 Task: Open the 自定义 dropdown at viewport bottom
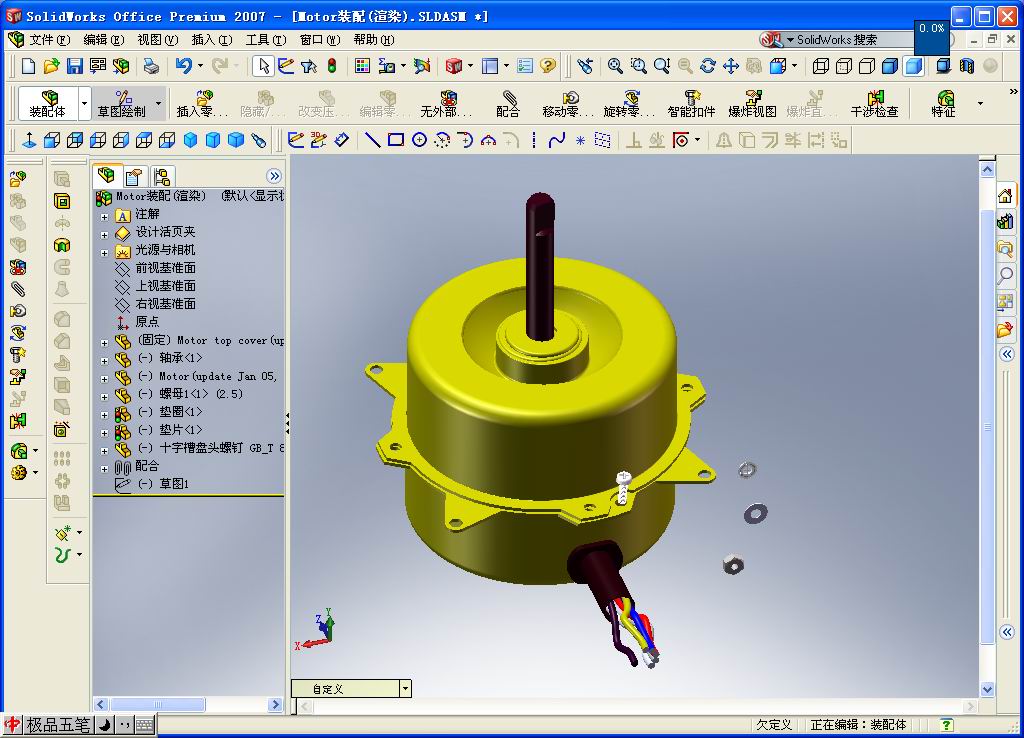click(x=406, y=688)
